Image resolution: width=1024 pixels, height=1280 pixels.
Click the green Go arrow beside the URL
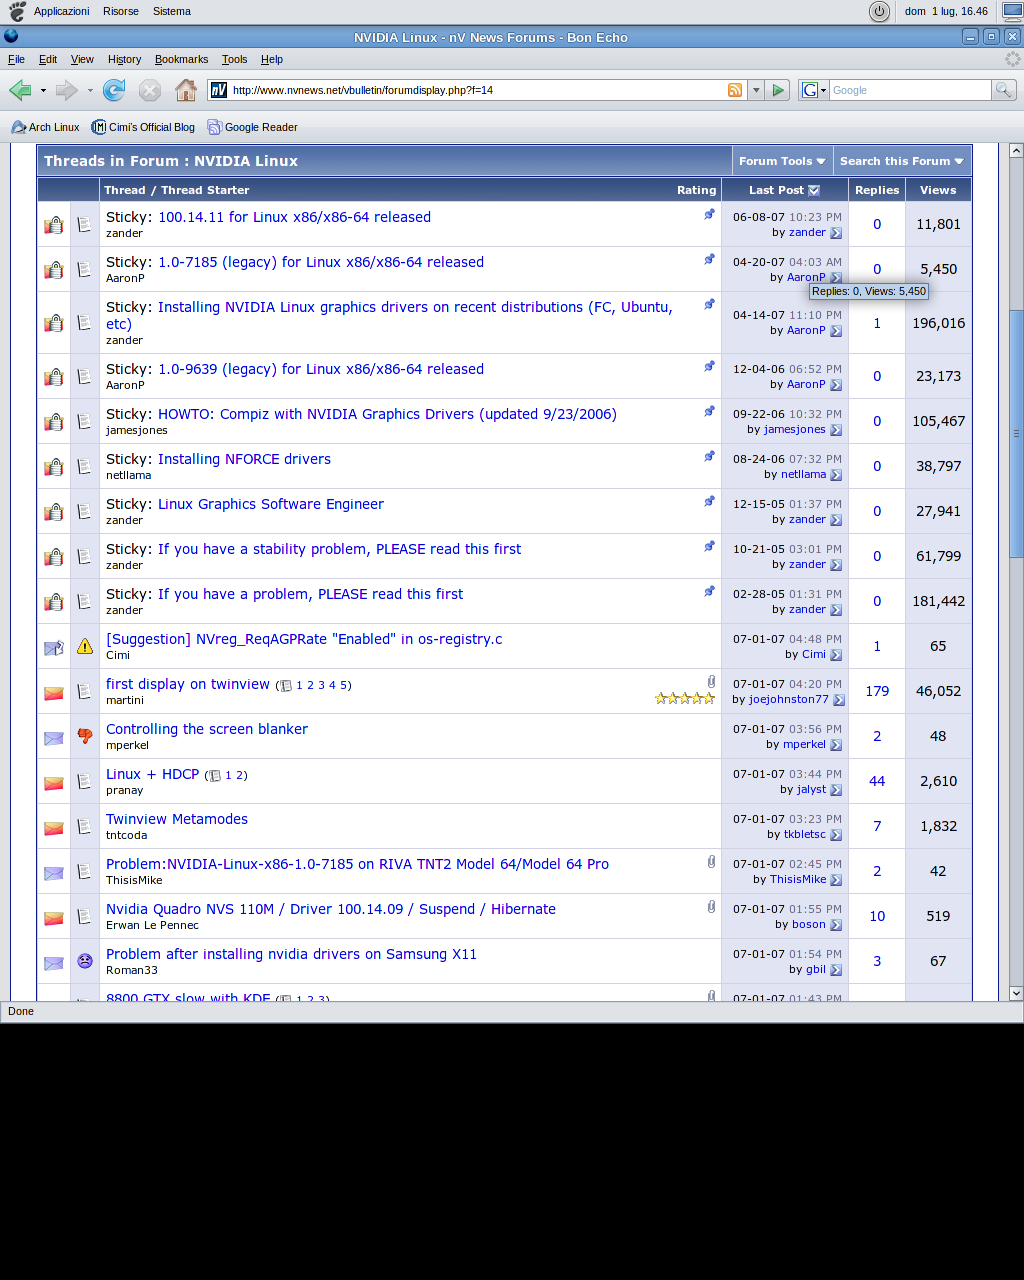click(779, 90)
